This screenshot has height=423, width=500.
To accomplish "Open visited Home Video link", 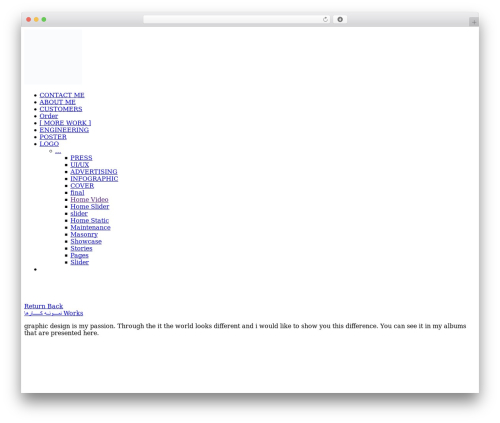I will point(89,200).
